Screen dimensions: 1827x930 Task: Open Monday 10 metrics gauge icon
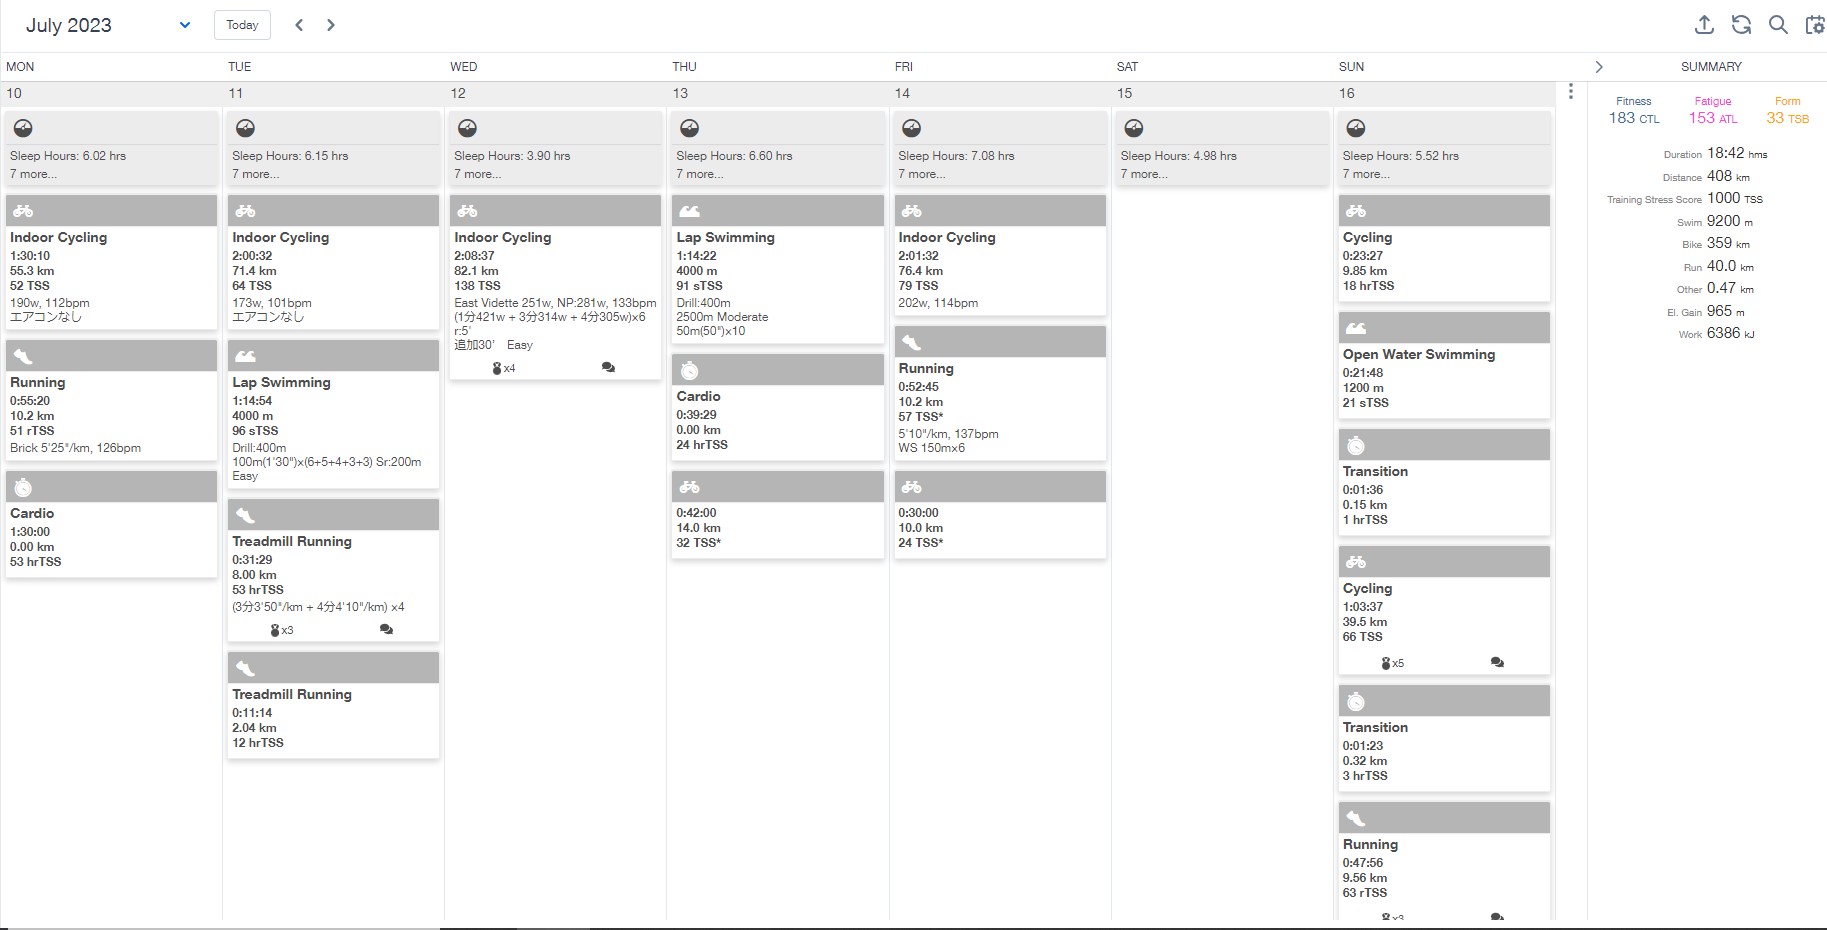point(23,128)
